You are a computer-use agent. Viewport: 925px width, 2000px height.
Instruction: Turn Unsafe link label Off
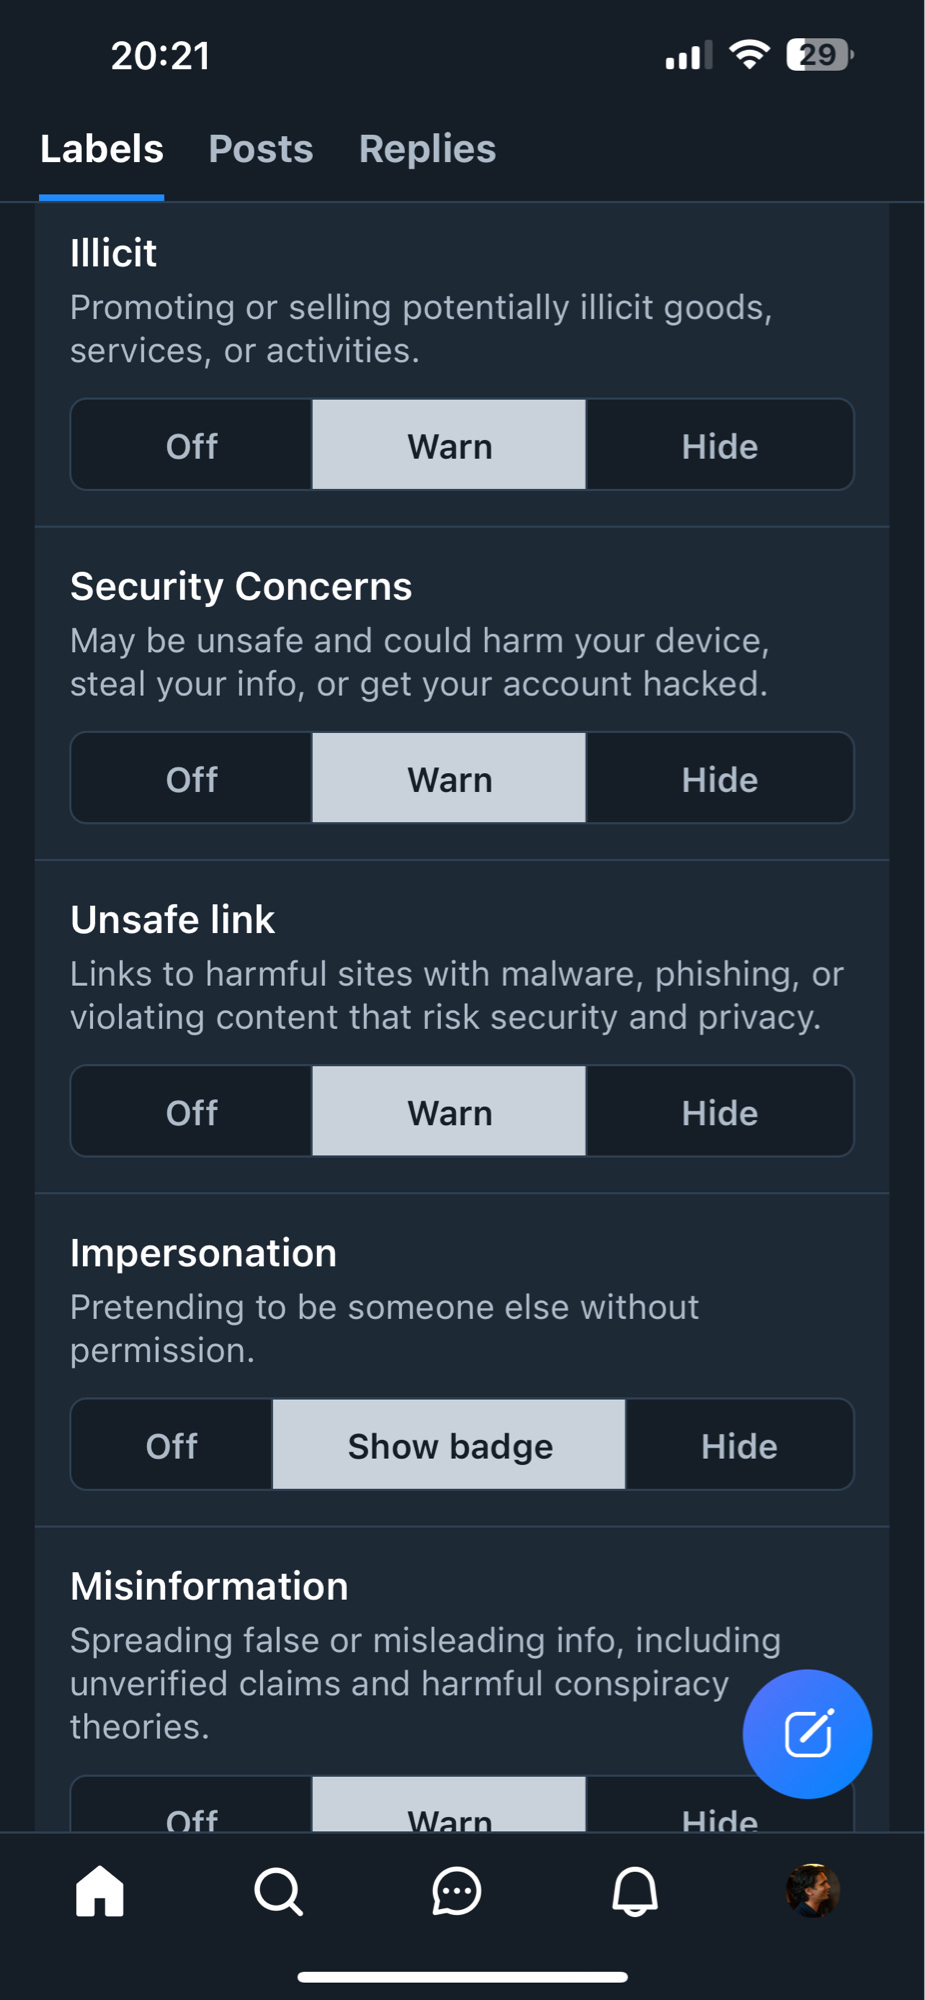coord(191,1112)
